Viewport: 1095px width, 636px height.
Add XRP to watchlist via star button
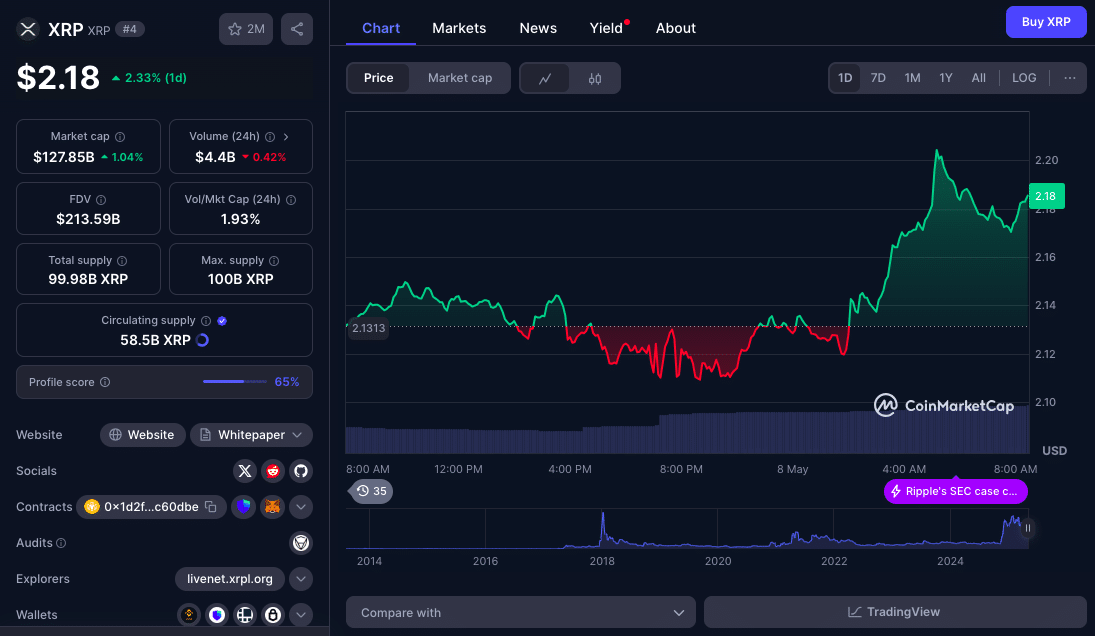246,29
